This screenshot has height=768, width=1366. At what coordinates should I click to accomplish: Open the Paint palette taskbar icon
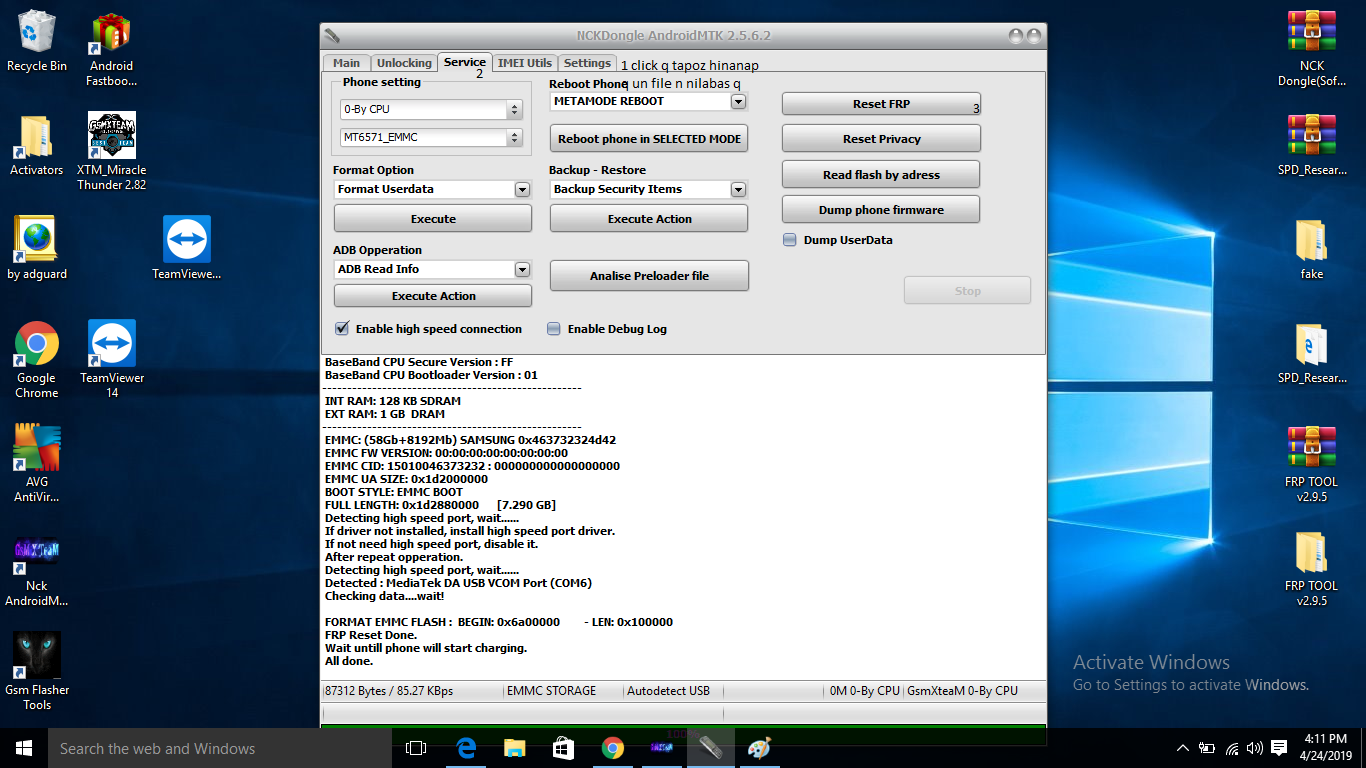[759, 748]
